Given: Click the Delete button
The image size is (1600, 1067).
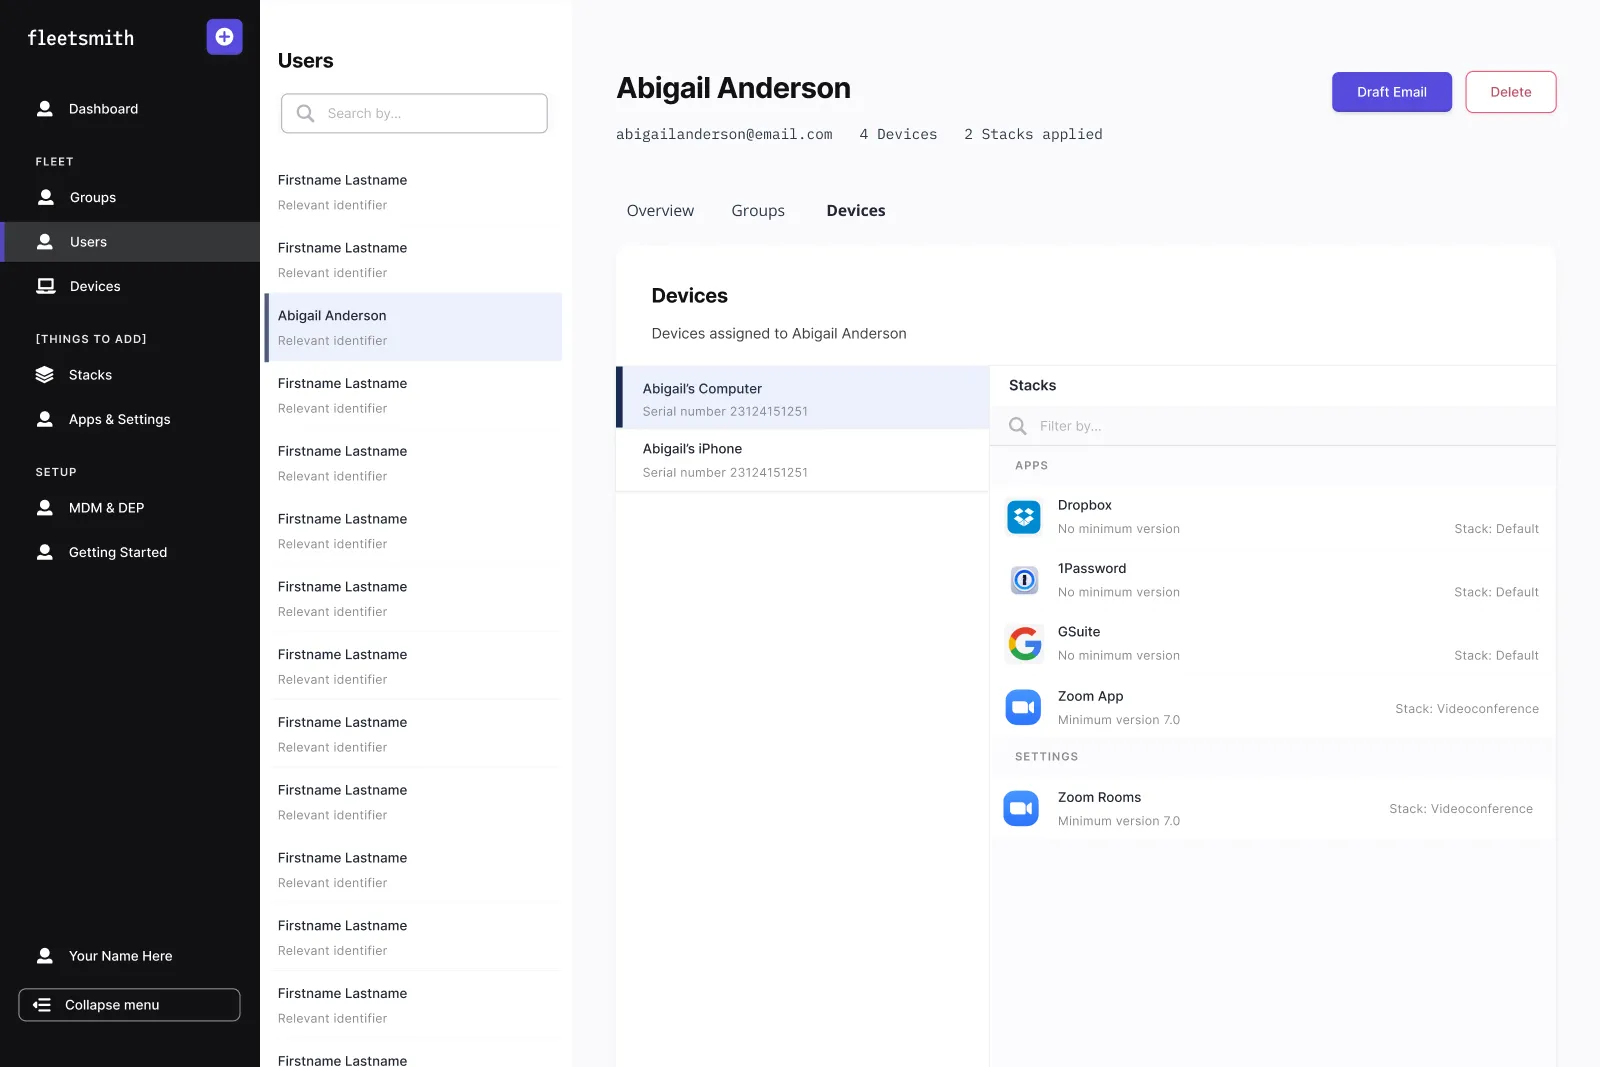Looking at the screenshot, I should coord(1510,92).
